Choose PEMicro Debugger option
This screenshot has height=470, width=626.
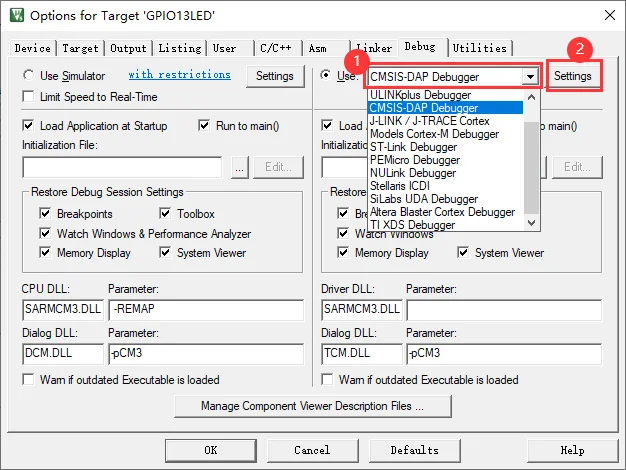coord(446,160)
